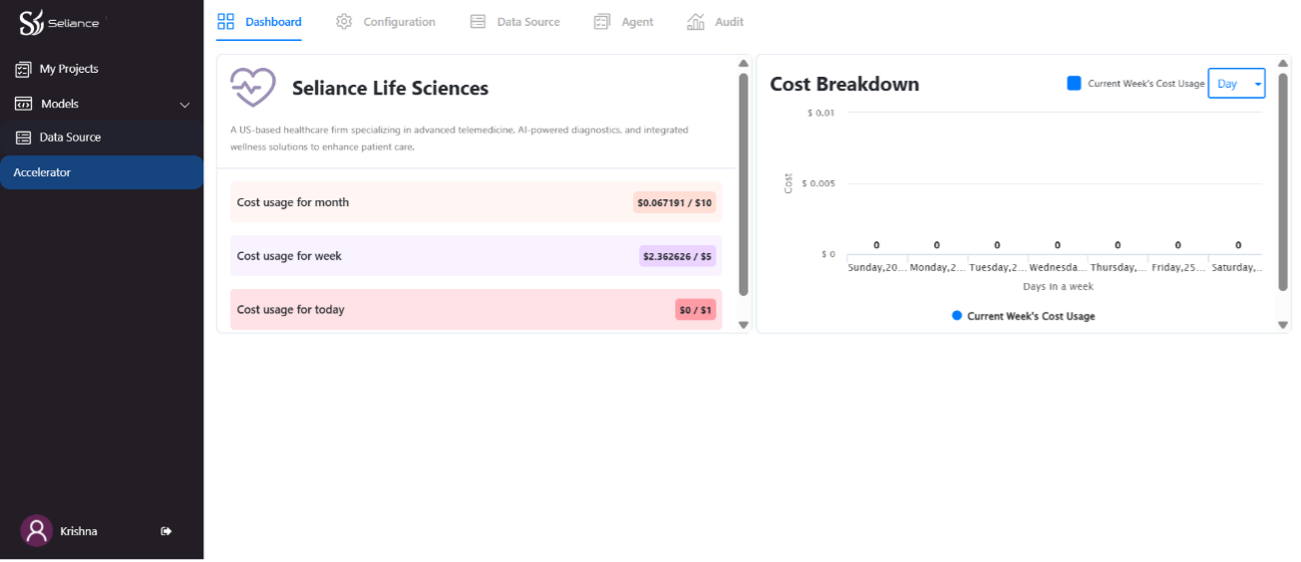Switch to the Agent tab
The height and width of the screenshot is (562, 1301).
click(x=623, y=22)
